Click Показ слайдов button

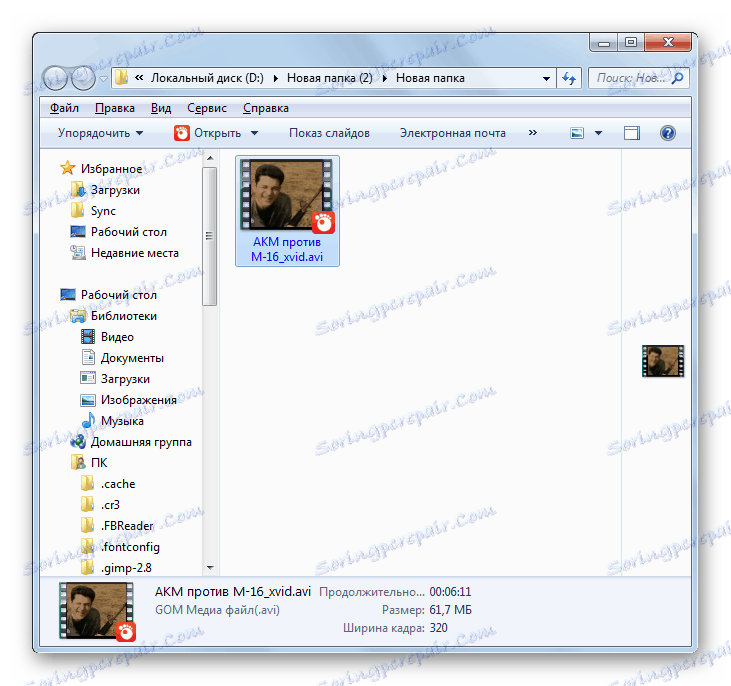(329, 133)
